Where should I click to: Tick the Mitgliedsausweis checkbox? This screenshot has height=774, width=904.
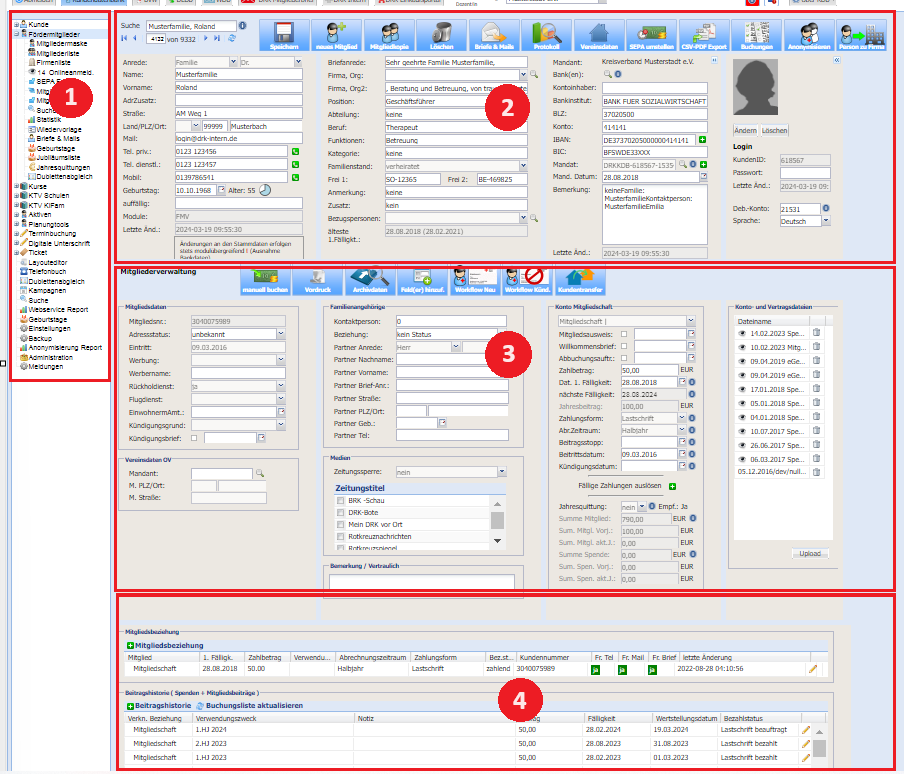(625, 334)
